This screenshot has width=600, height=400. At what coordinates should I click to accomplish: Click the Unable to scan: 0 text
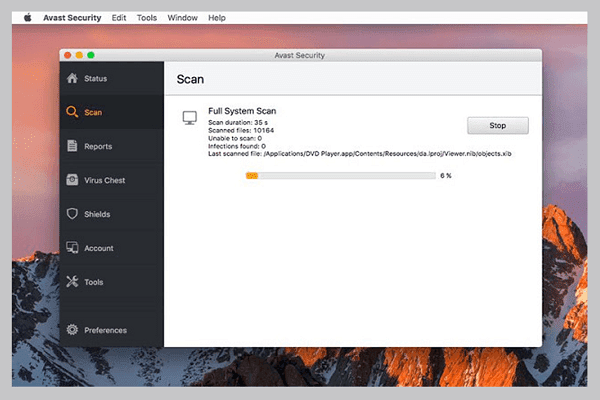pyautogui.click(x=235, y=138)
